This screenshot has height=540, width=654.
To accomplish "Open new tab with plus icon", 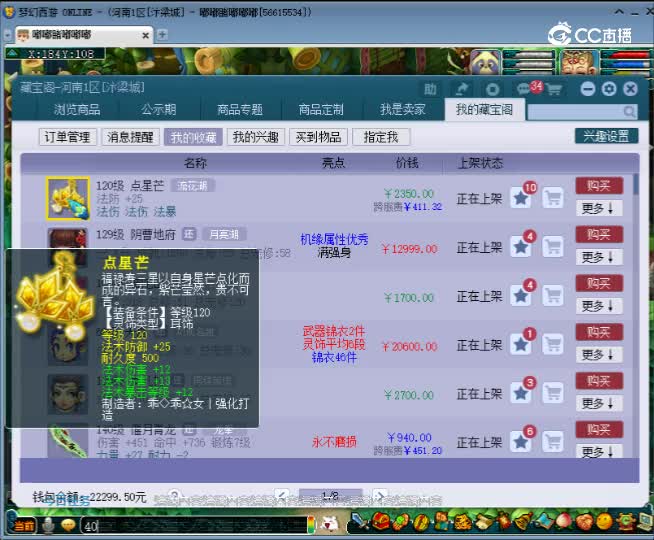I will 162,35.
